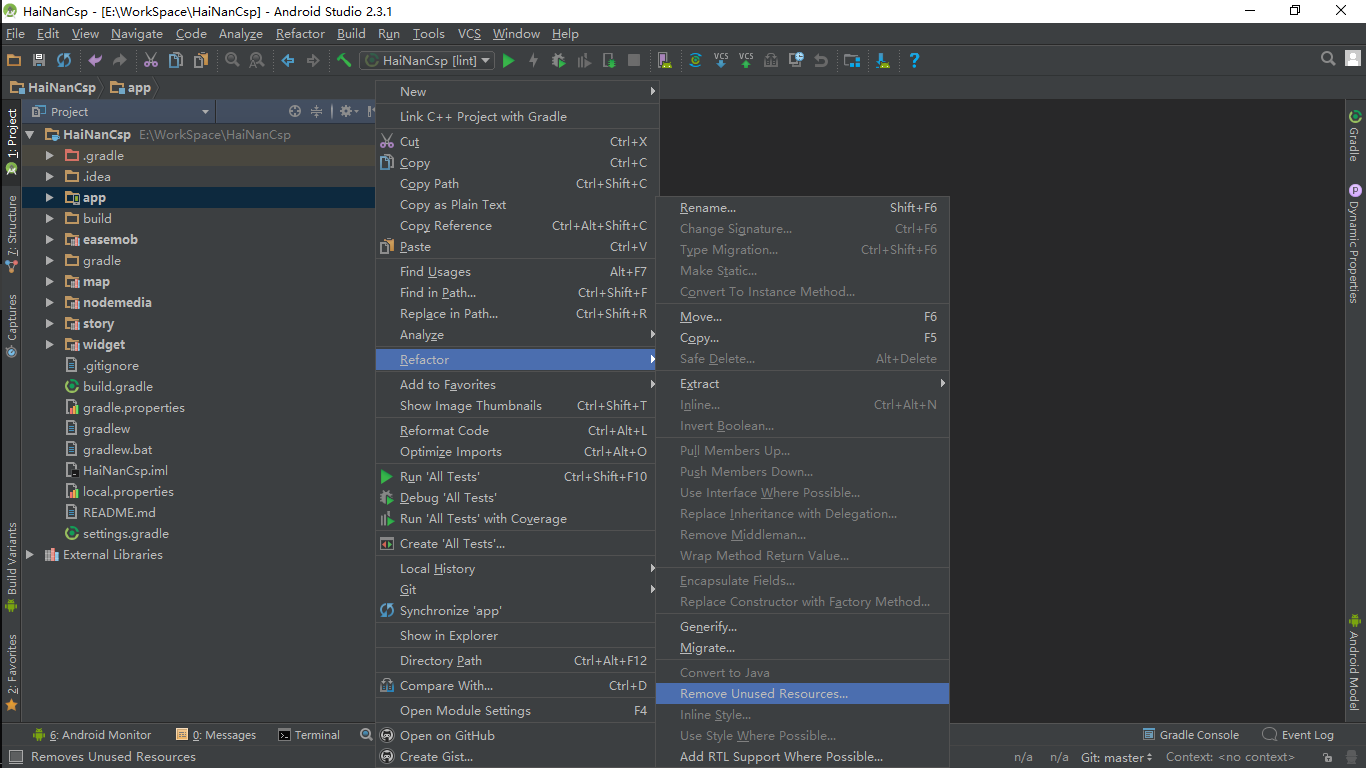
Task: Click the Paste toolbar icon
Action: (x=200, y=60)
